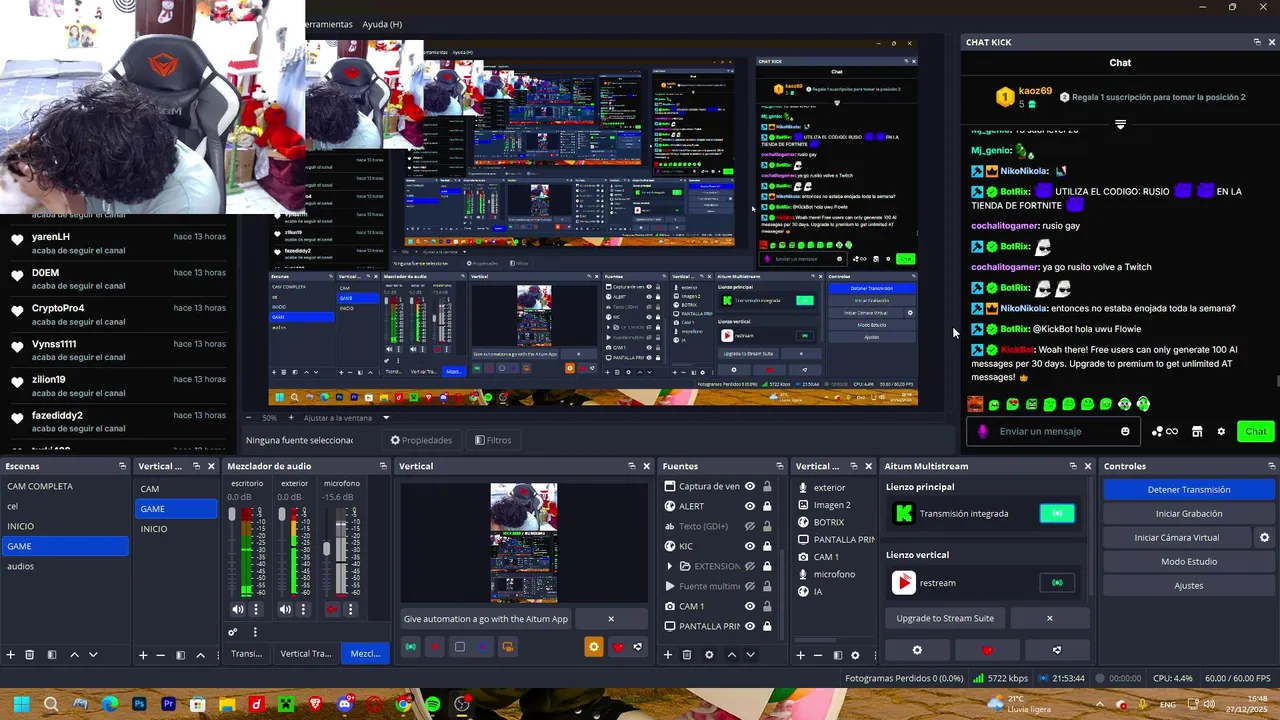Mute the exterior audio channel

click(x=285, y=609)
